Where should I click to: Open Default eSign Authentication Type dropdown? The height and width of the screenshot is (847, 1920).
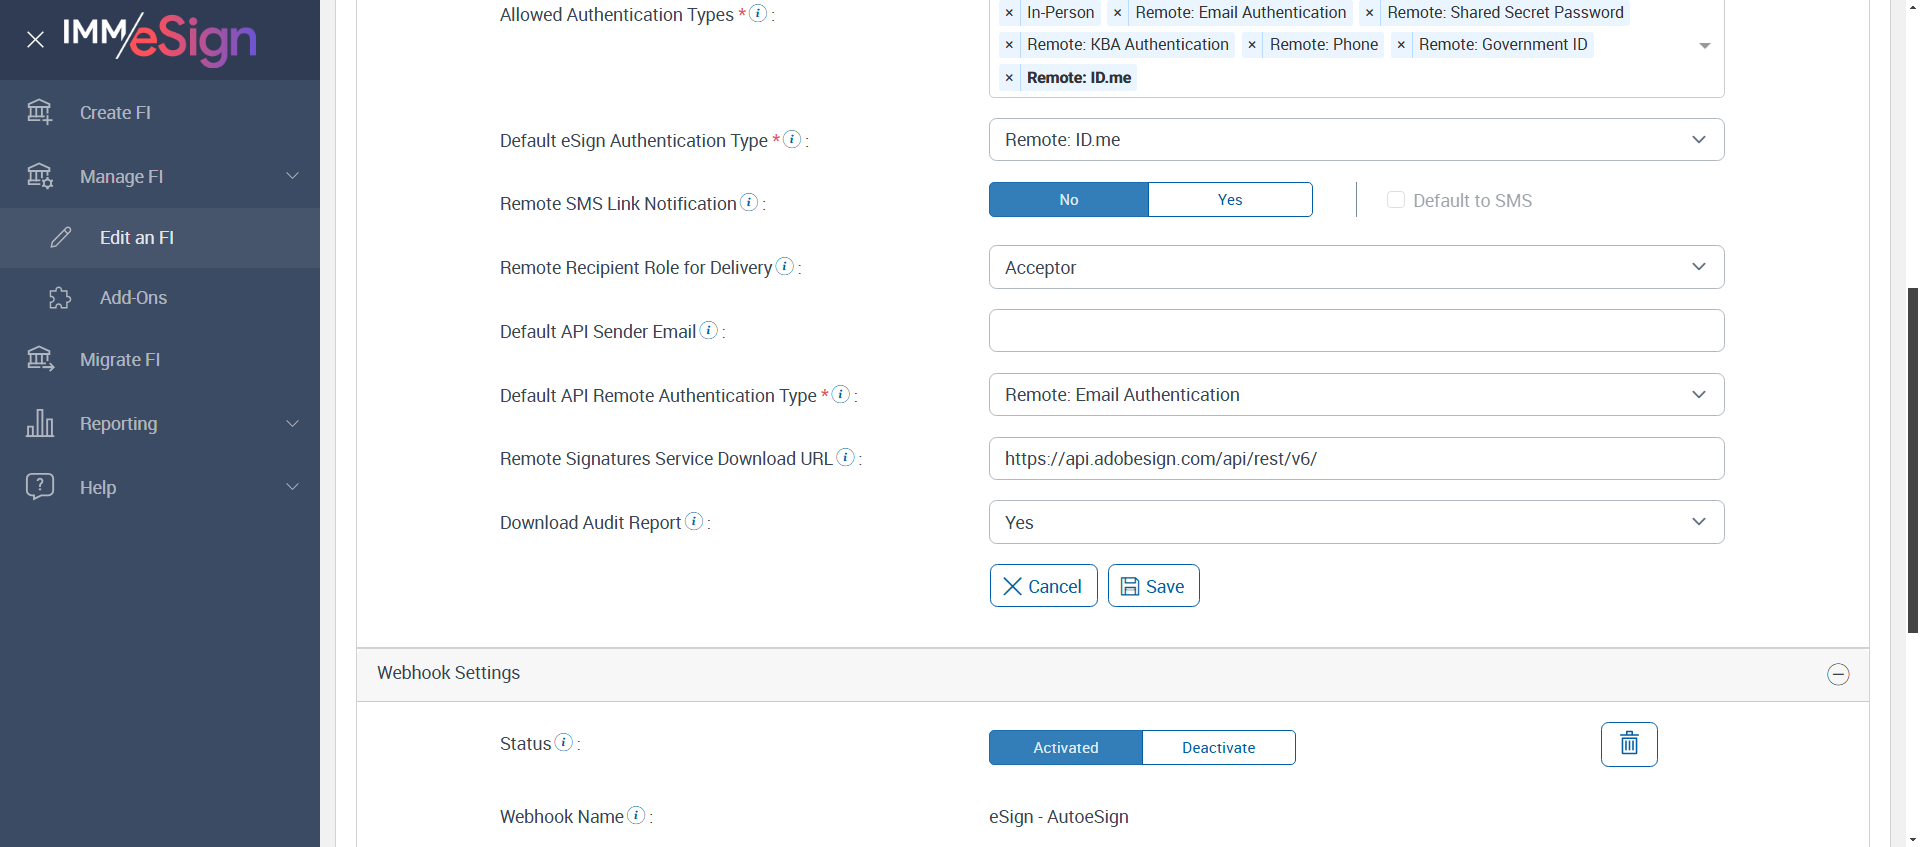pyautogui.click(x=1356, y=140)
